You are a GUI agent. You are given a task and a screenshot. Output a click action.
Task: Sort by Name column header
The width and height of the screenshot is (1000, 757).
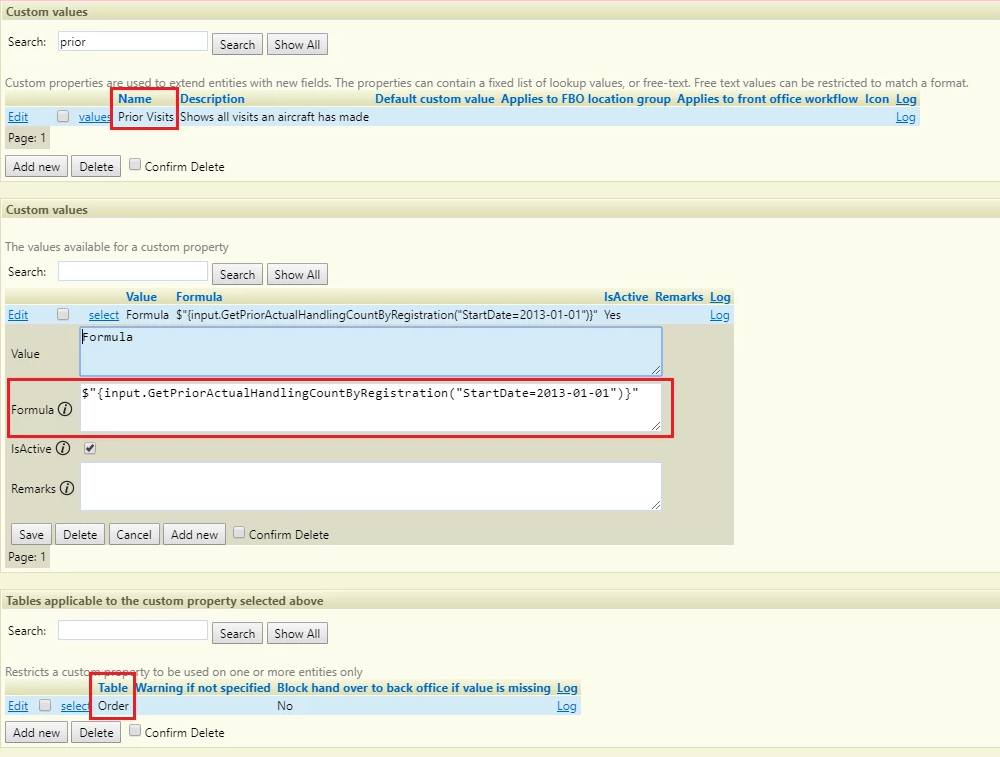[135, 99]
